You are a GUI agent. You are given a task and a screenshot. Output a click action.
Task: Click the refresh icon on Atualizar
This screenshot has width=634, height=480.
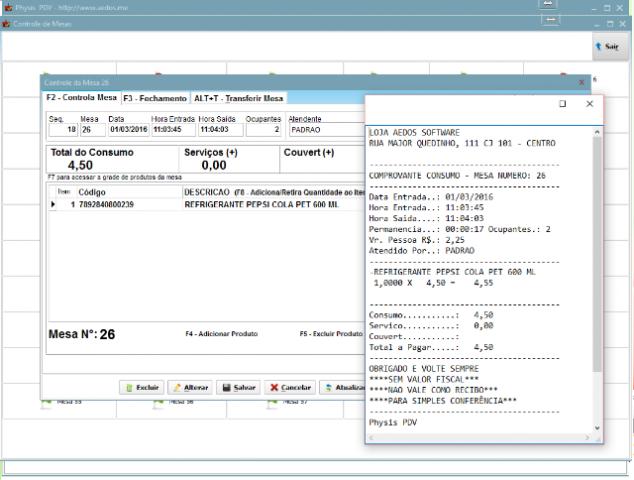329,387
